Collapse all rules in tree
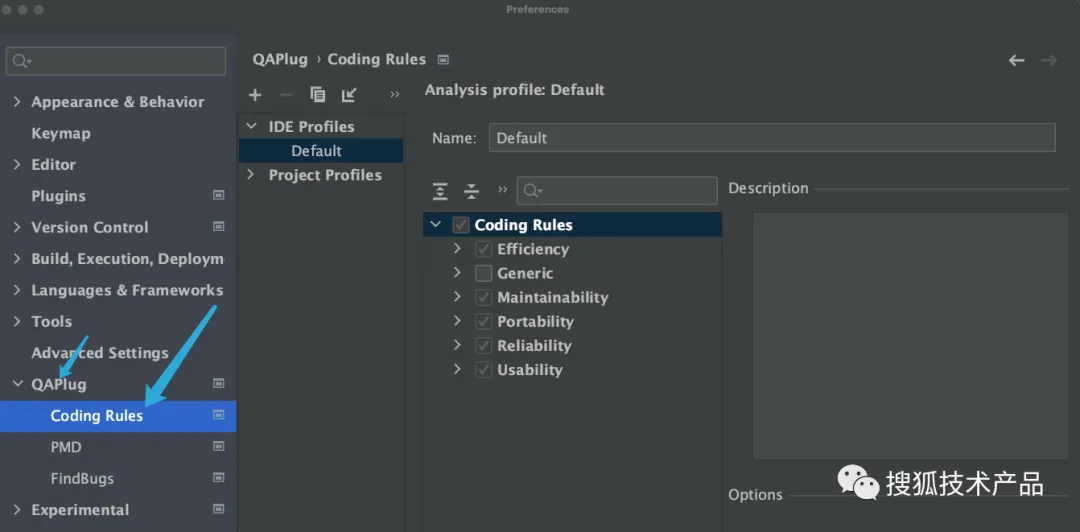The image size is (1080, 532). click(x=471, y=191)
